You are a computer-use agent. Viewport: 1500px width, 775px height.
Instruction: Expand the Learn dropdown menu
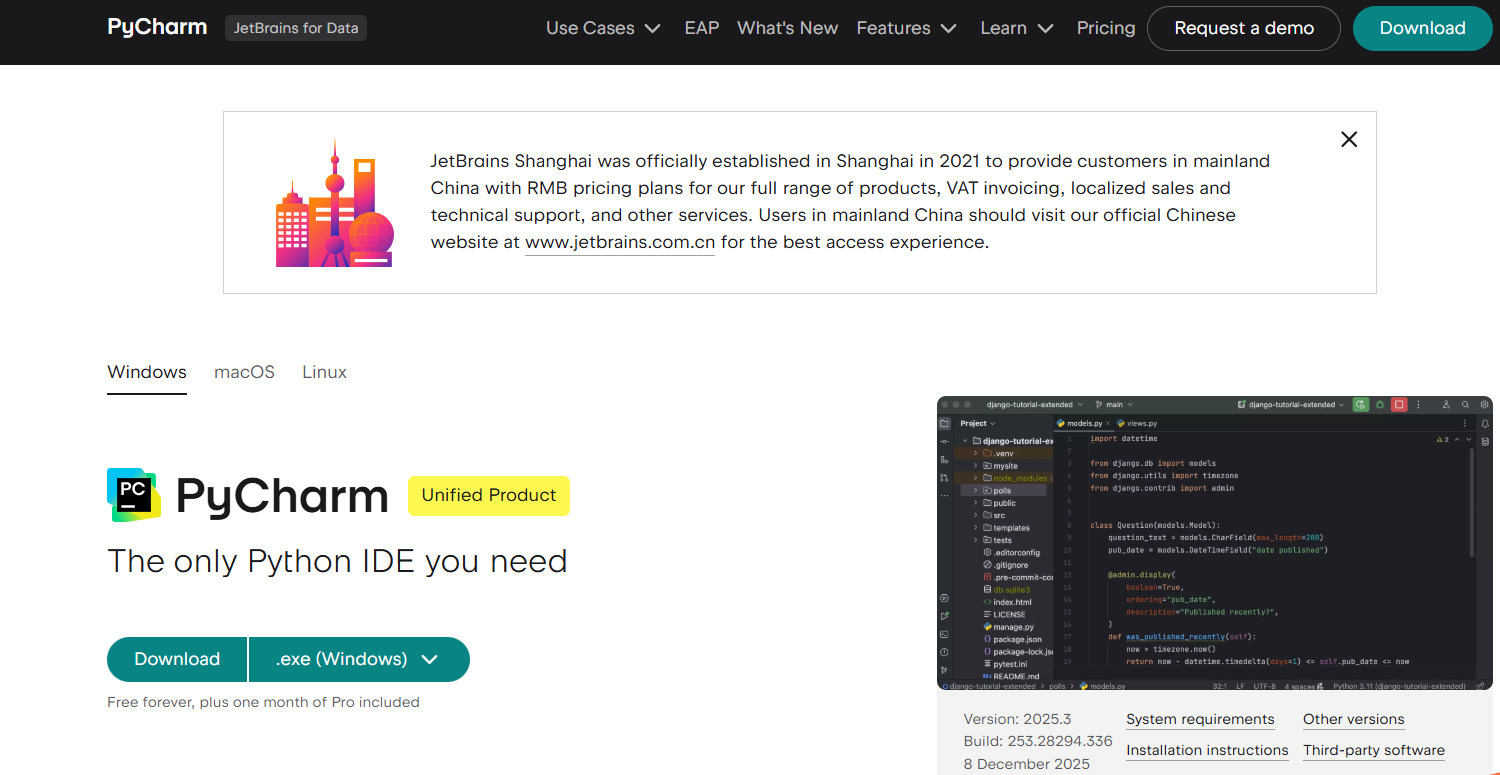[x=1017, y=28]
